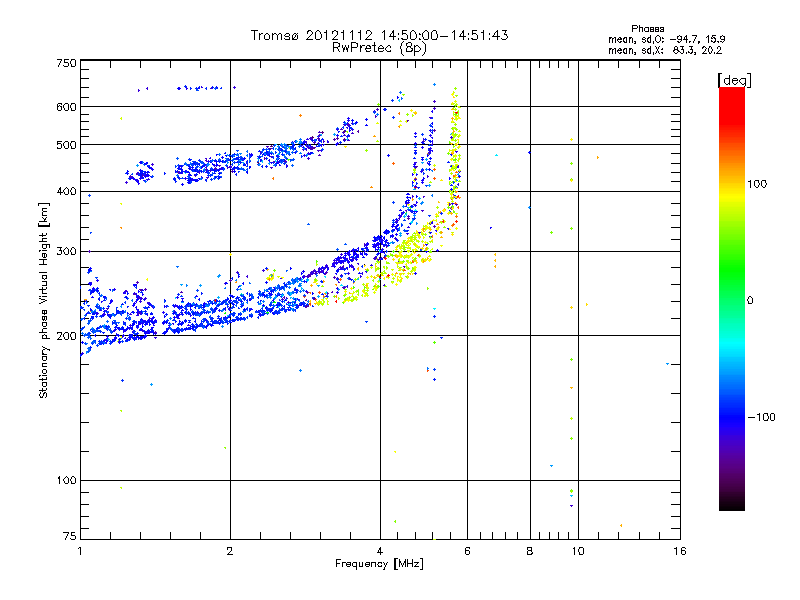Click the "Stationary phase Virtual Height [km]" axis label

click(x=44, y=301)
